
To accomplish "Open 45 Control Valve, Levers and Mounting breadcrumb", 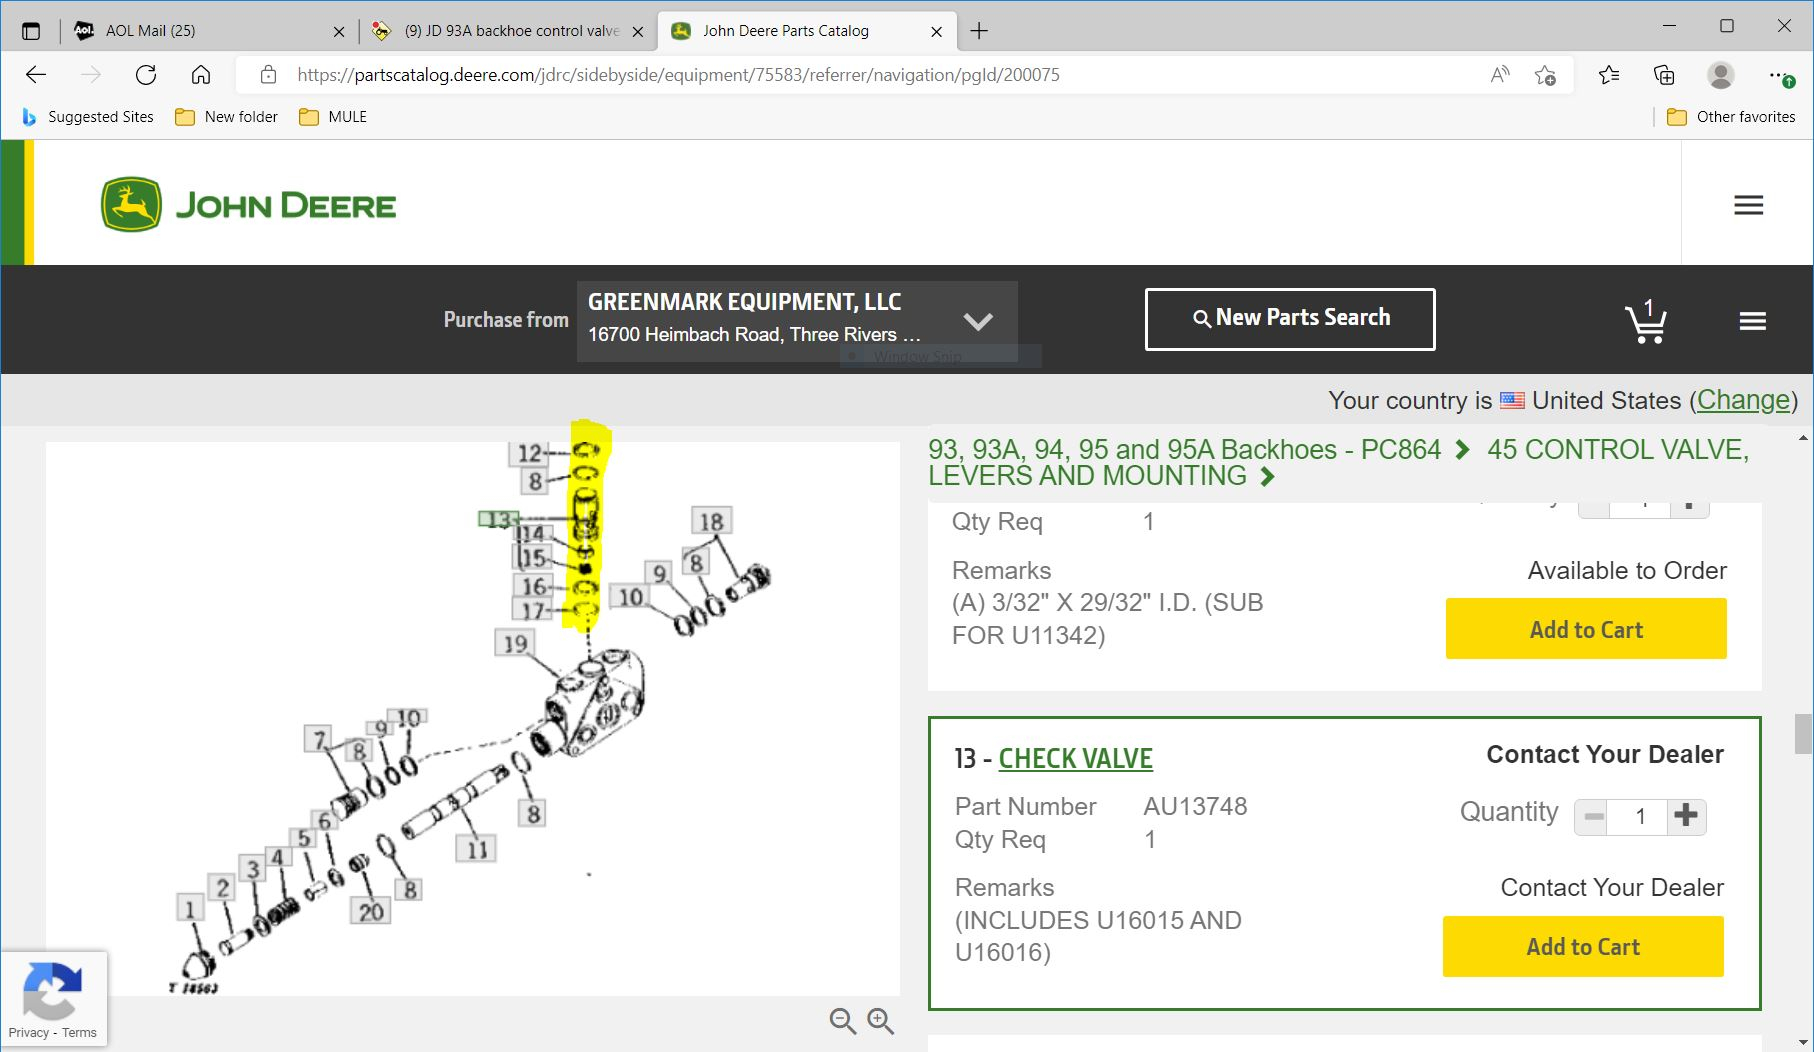I will point(1339,462).
